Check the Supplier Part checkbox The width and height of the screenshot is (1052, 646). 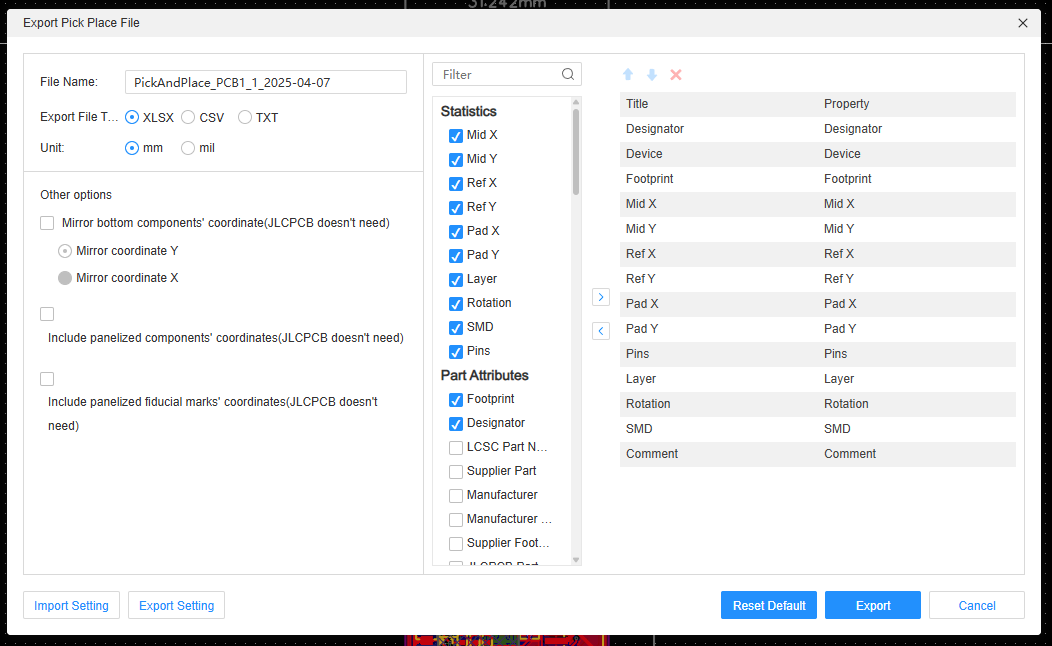tap(456, 472)
